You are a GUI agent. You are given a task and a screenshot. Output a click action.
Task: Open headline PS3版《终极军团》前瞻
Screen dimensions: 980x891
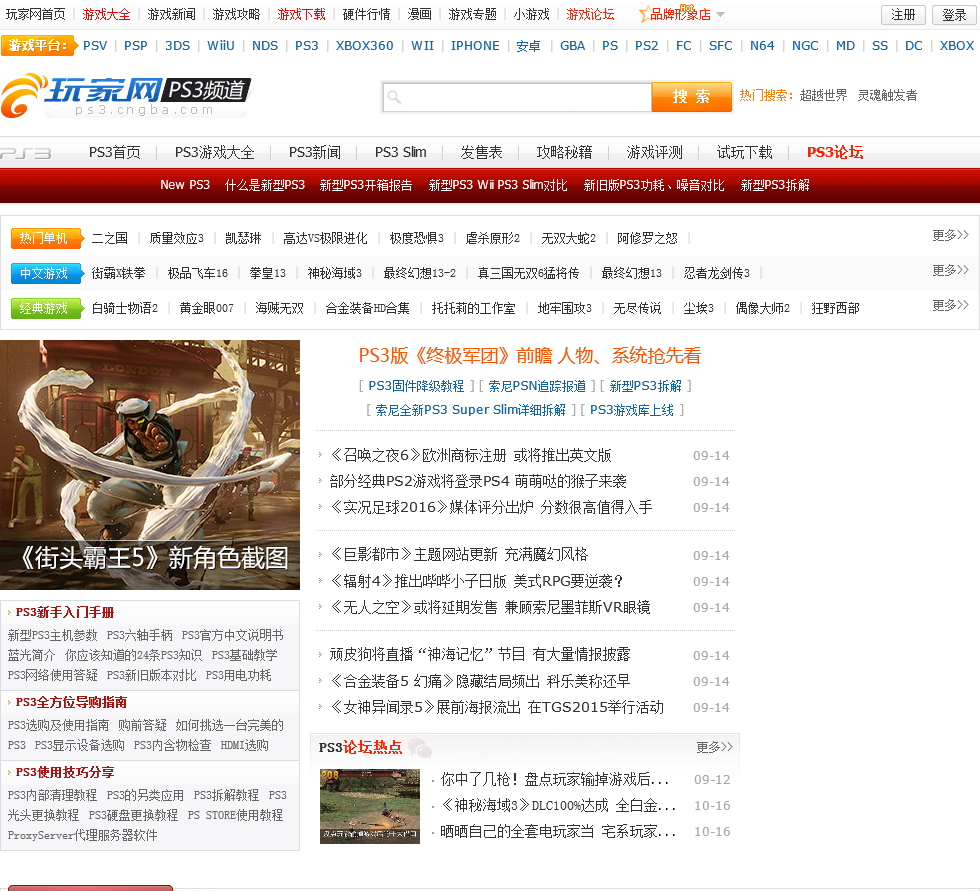[x=529, y=356]
